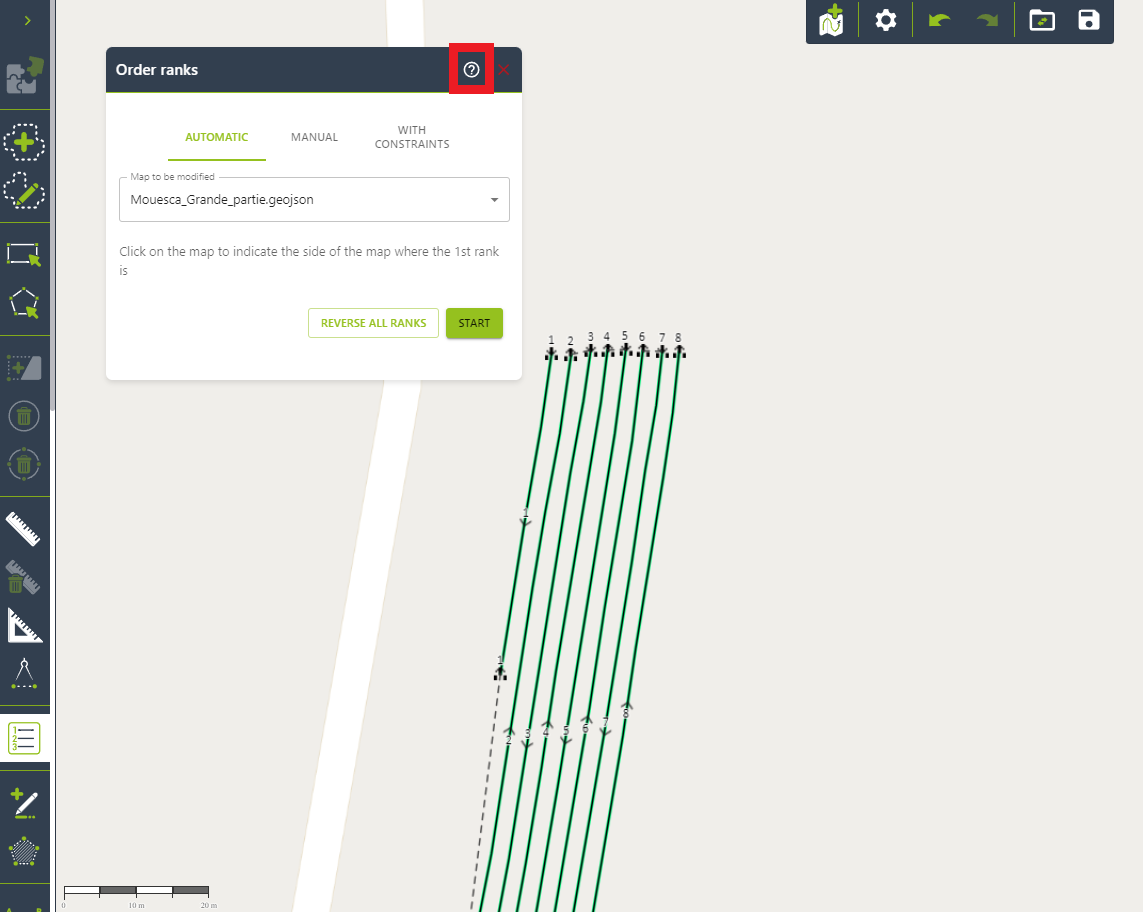This screenshot has height=912, width=1143.
Task: Click the order ranks numbered list icon
Action: coord(24,738)
